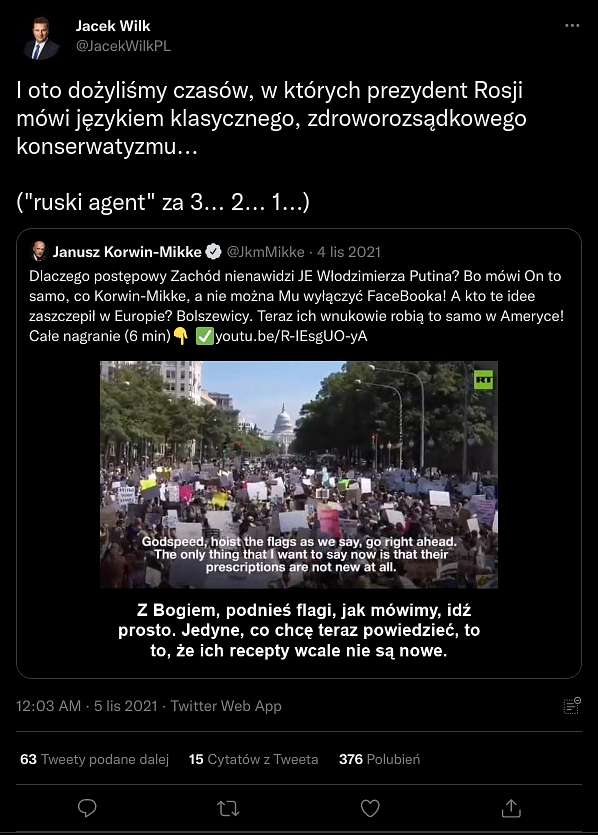View the 15 Cytatów z Tweeta
The image size is (598, 835).
coord(253,759)
